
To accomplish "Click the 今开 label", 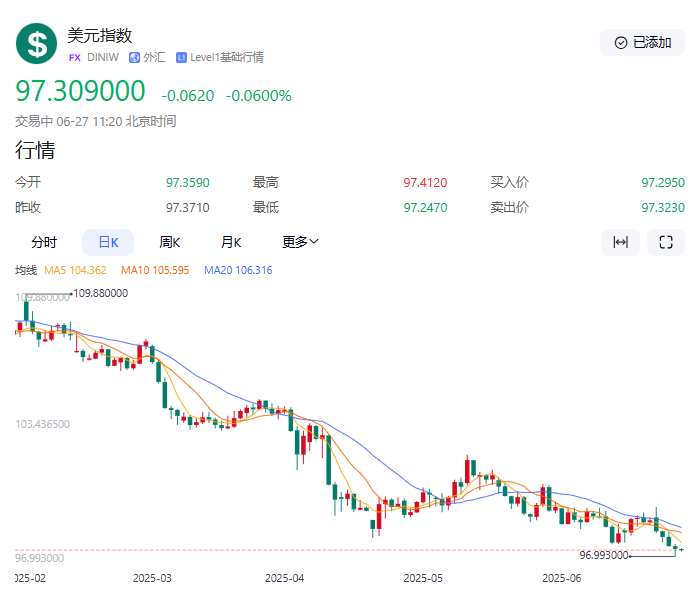I will point(28,182).
